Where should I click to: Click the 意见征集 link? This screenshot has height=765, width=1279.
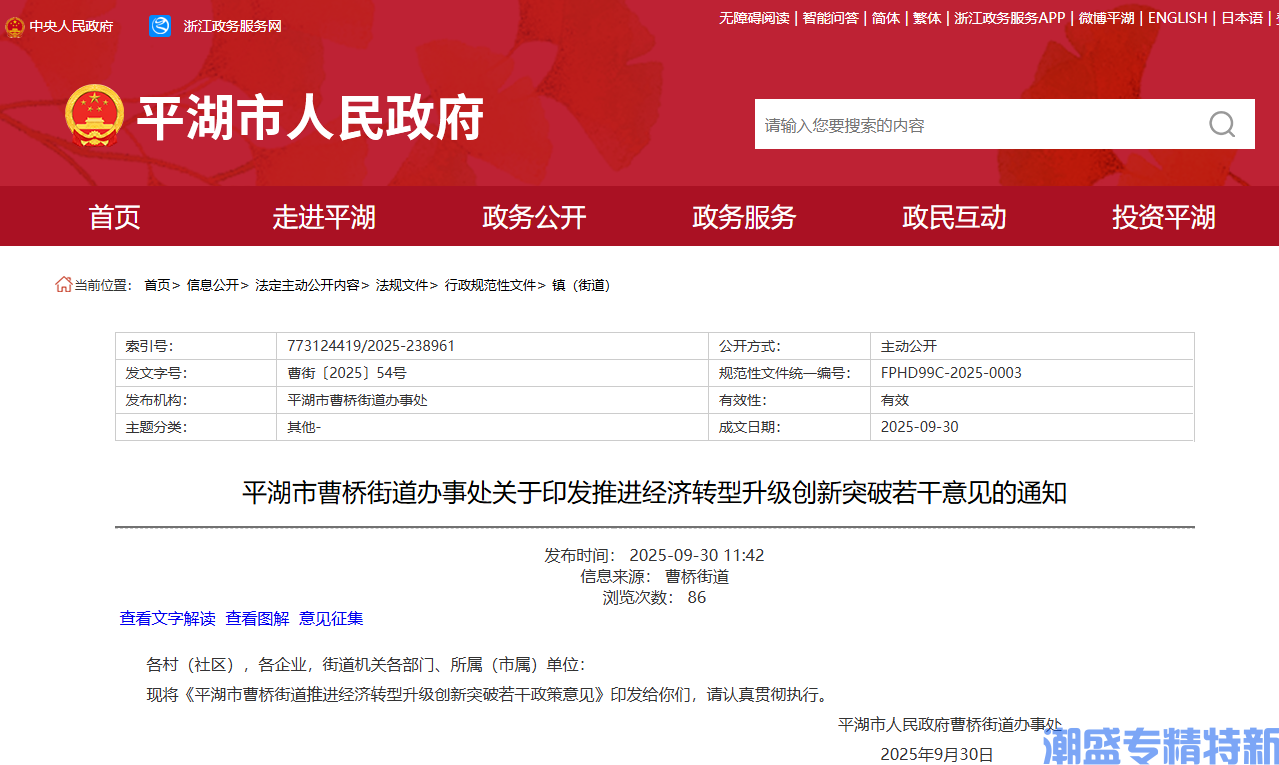[331, 619]
